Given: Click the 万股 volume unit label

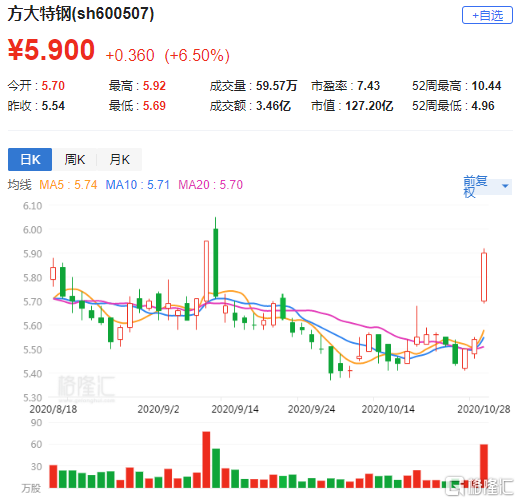Looking at the screenshot, I should pyautogui.click(x=31, y=488).
